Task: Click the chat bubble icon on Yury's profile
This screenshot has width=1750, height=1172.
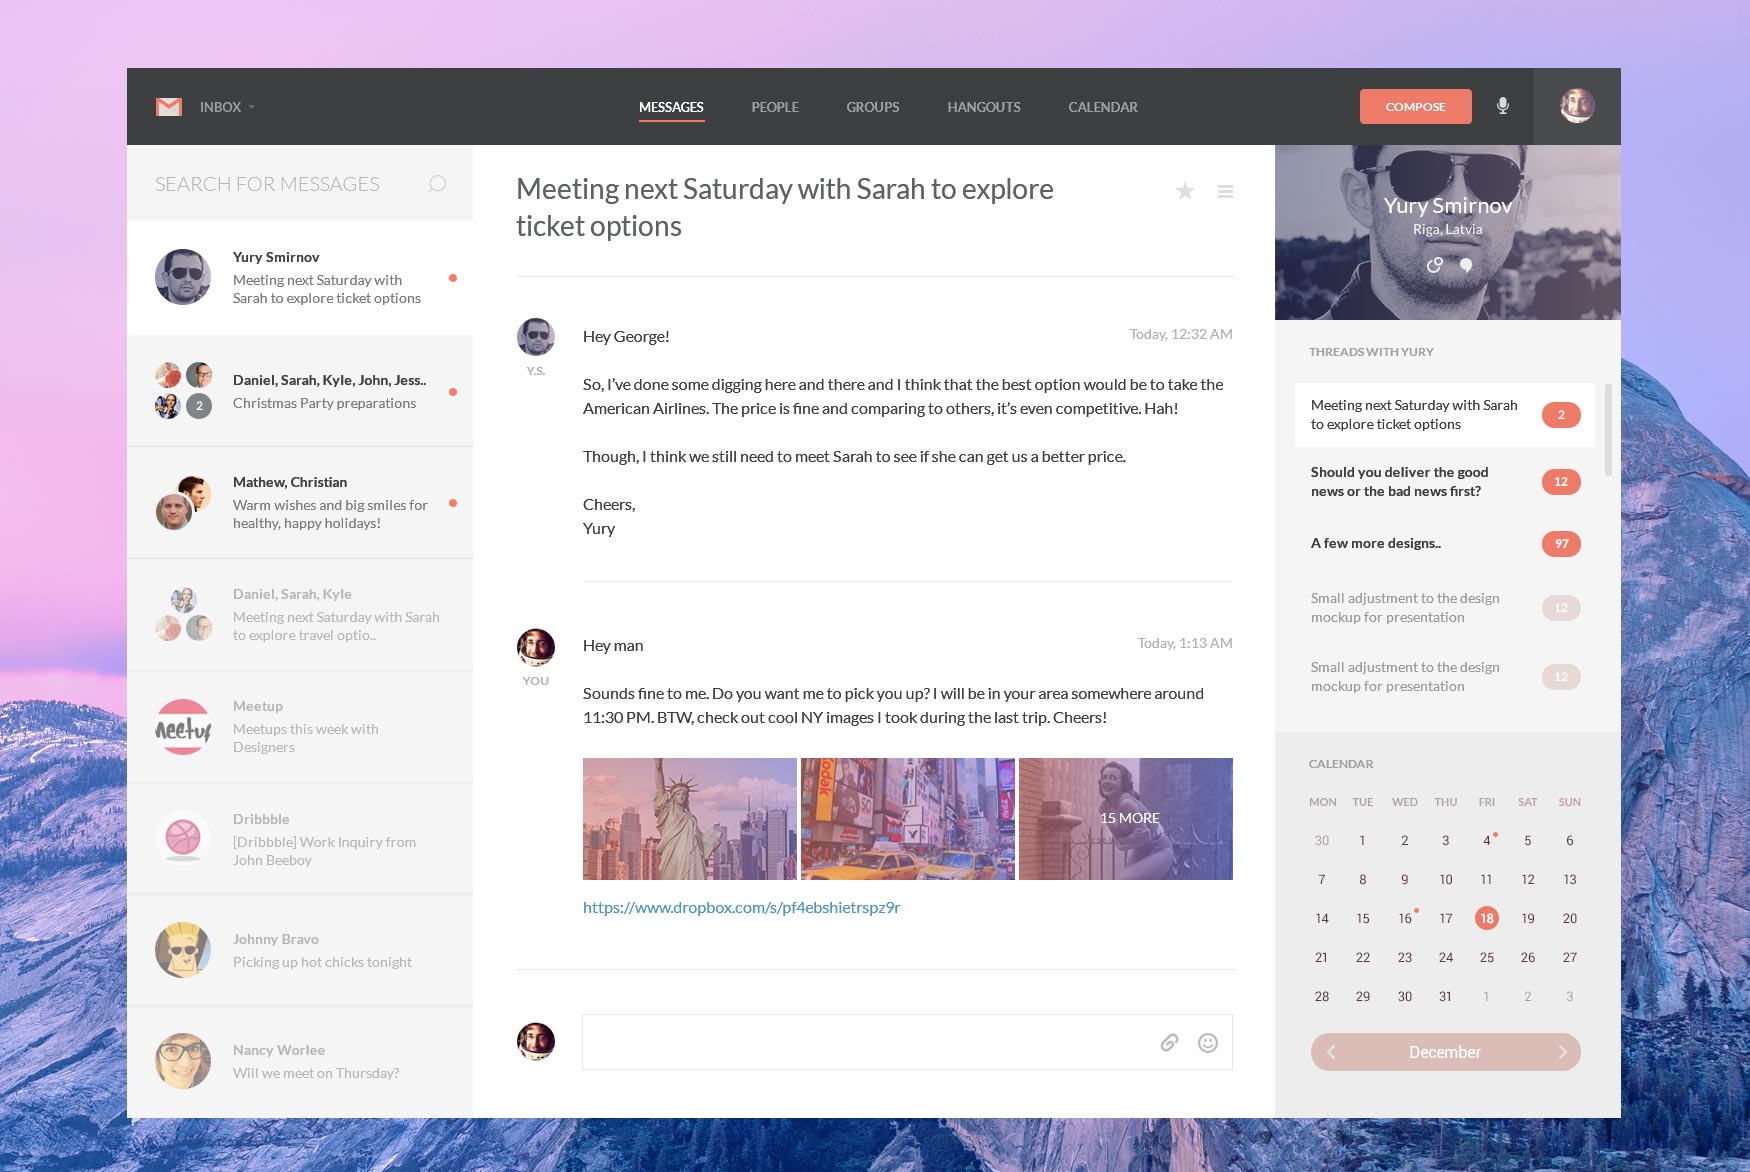Action: coord(1466,265)
